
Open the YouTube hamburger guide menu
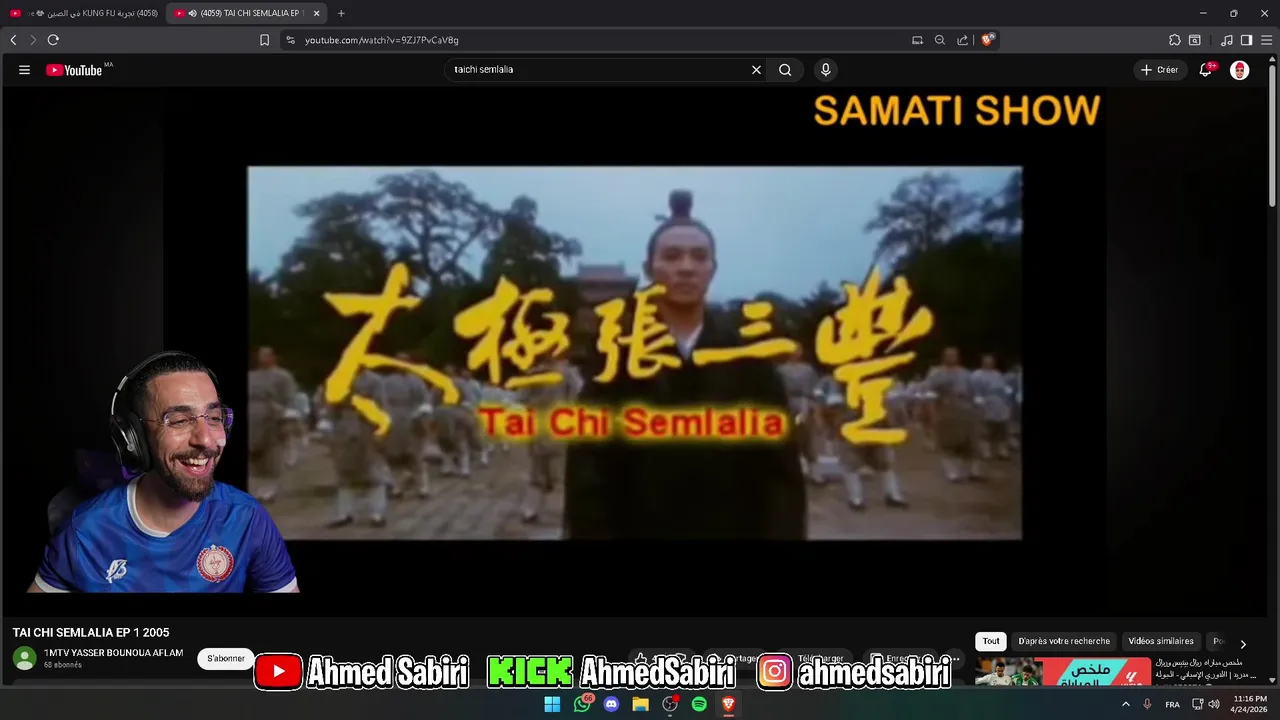click(x=24, y=70)
